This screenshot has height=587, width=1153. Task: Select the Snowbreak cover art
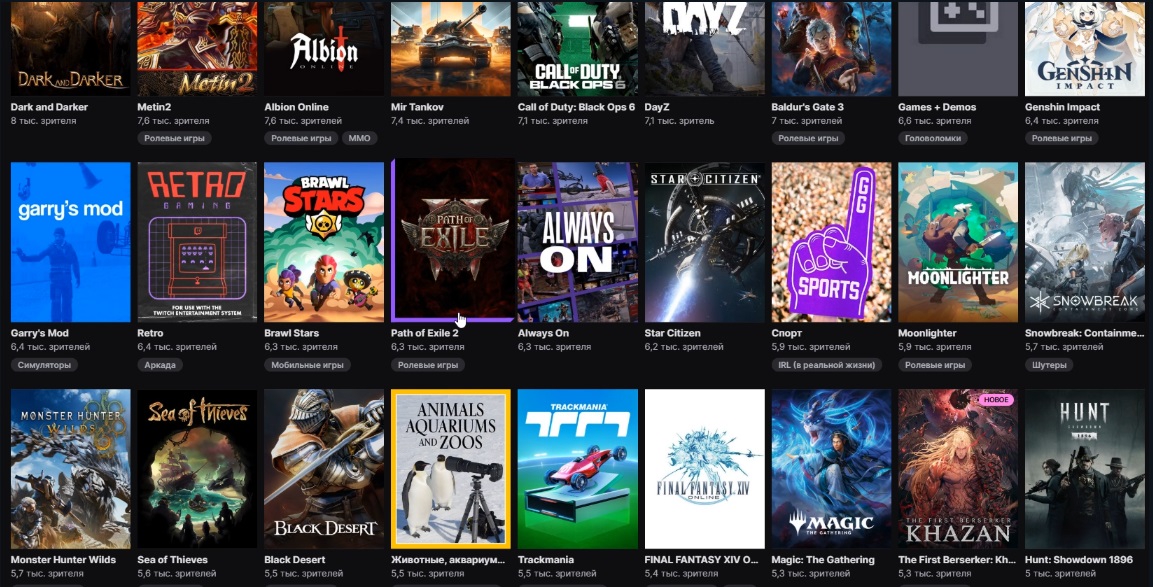1085,242
